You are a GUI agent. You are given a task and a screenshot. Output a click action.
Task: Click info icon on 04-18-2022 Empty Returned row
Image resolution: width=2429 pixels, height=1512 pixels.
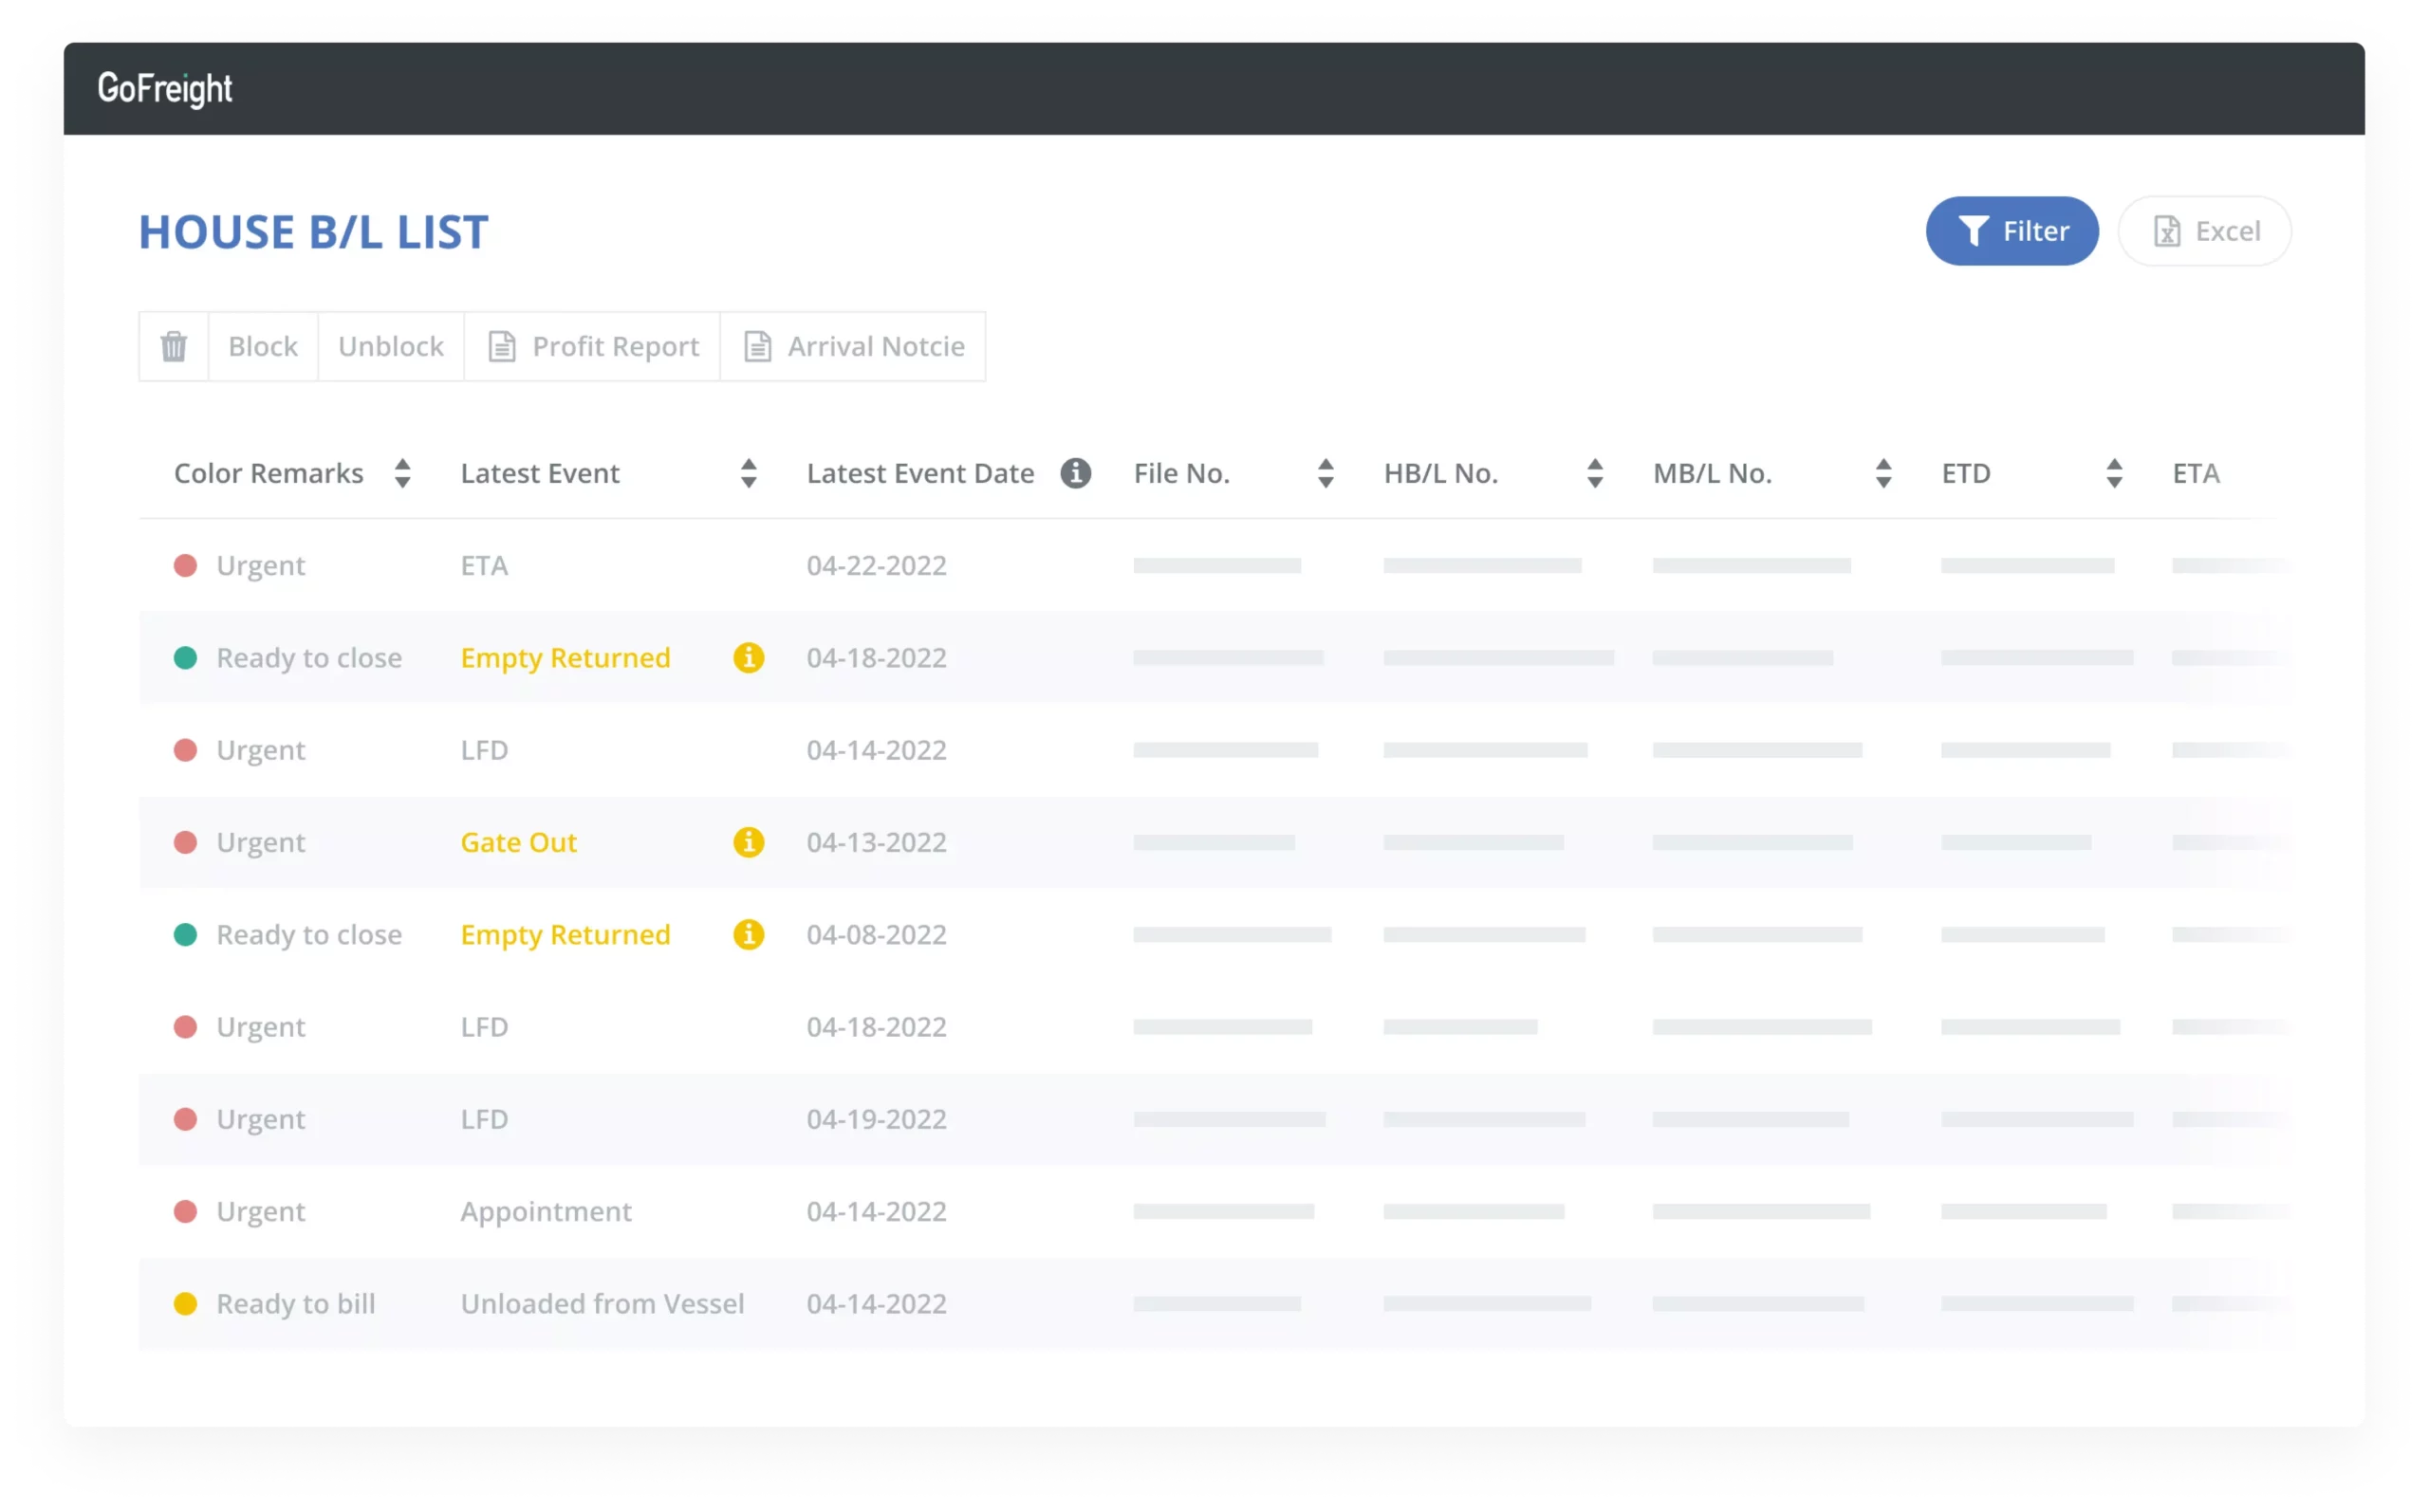tap(748, 658)
